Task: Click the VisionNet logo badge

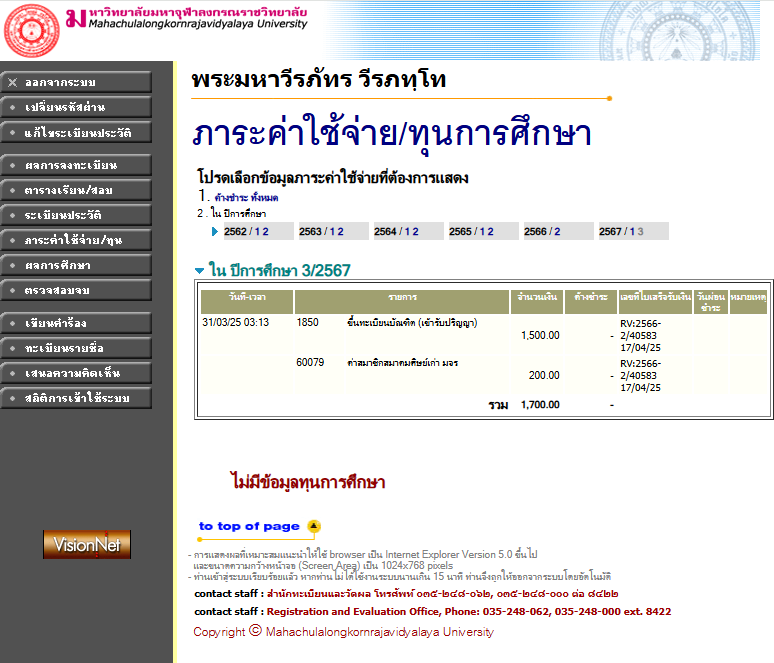Action: 87,544
